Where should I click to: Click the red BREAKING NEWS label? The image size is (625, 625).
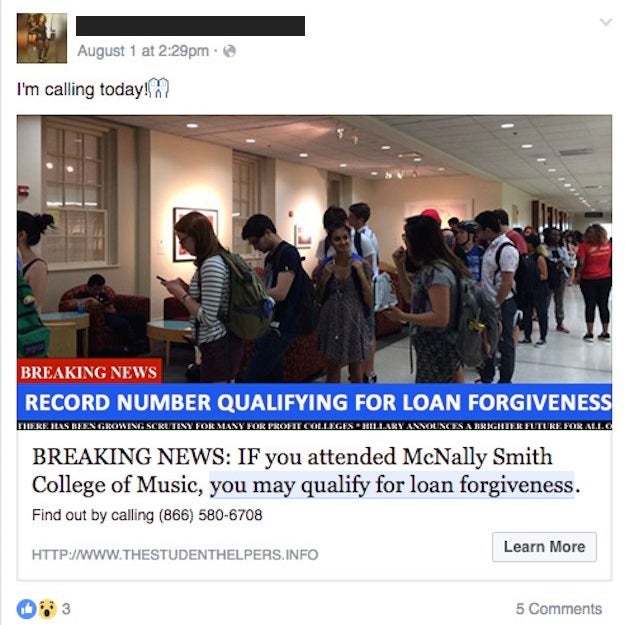pyautogui.click(x=89, y=372)
